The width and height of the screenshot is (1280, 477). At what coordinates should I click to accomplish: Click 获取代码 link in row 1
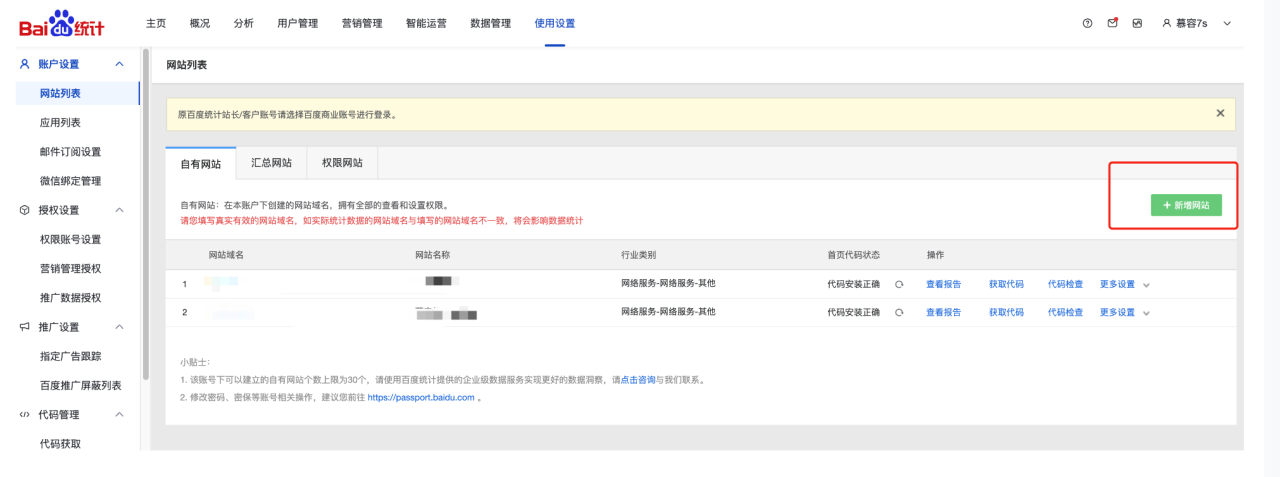pyautogui.click(x=1006, y=284)
